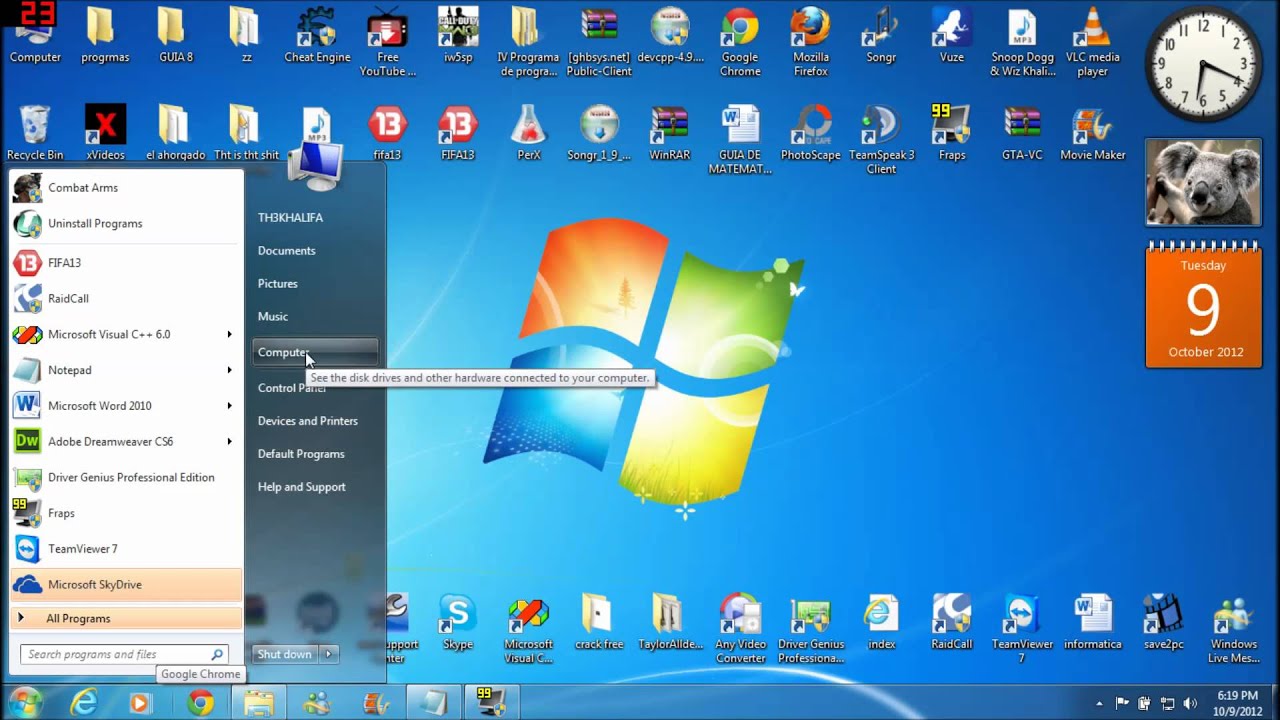The width and height of the screenshot is (1280, 720).
Task: Click the koala slideshow gadget
Action: tap(1203, 182)
